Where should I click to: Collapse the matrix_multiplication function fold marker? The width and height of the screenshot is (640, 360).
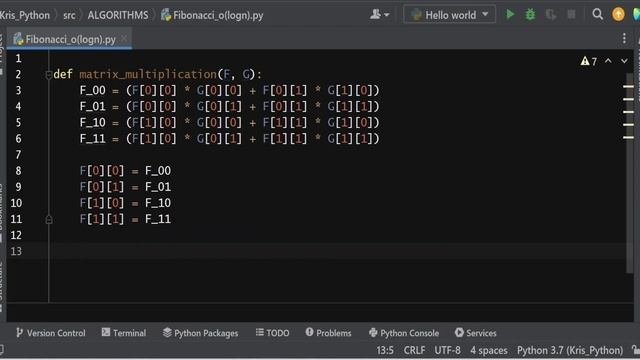point(49,75)
